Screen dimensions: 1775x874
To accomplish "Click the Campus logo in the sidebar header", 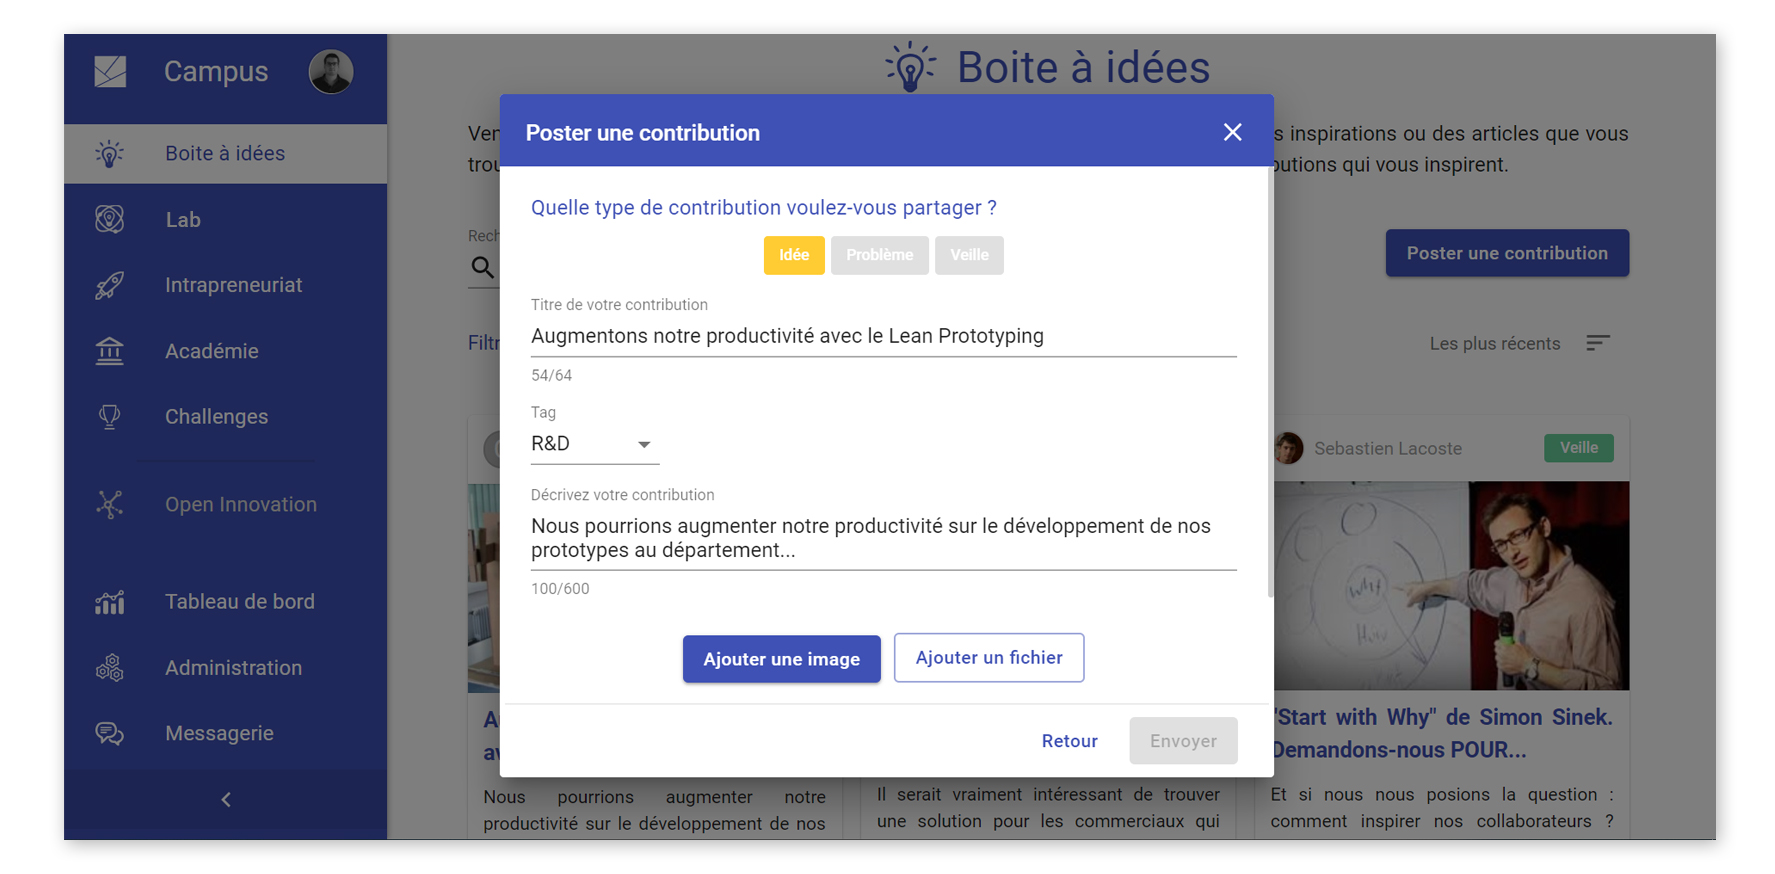I will (x=110, y=71).
